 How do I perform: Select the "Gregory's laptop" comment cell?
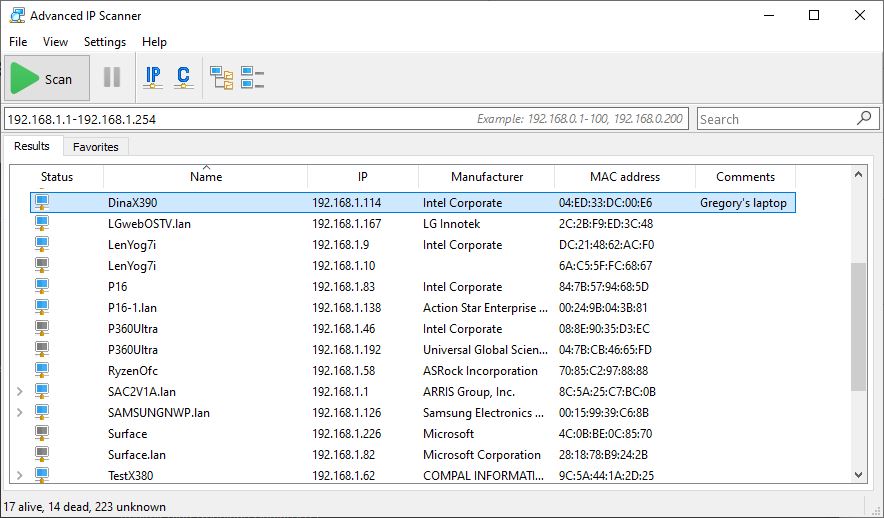click(x=743, y=203)
